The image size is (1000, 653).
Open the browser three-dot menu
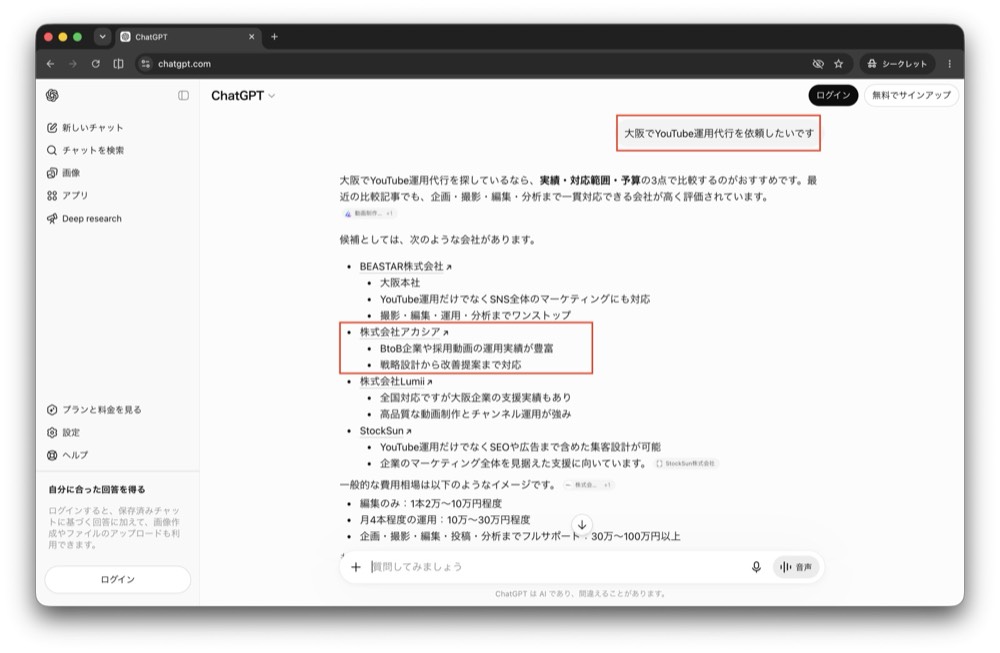tap(950, 64)
